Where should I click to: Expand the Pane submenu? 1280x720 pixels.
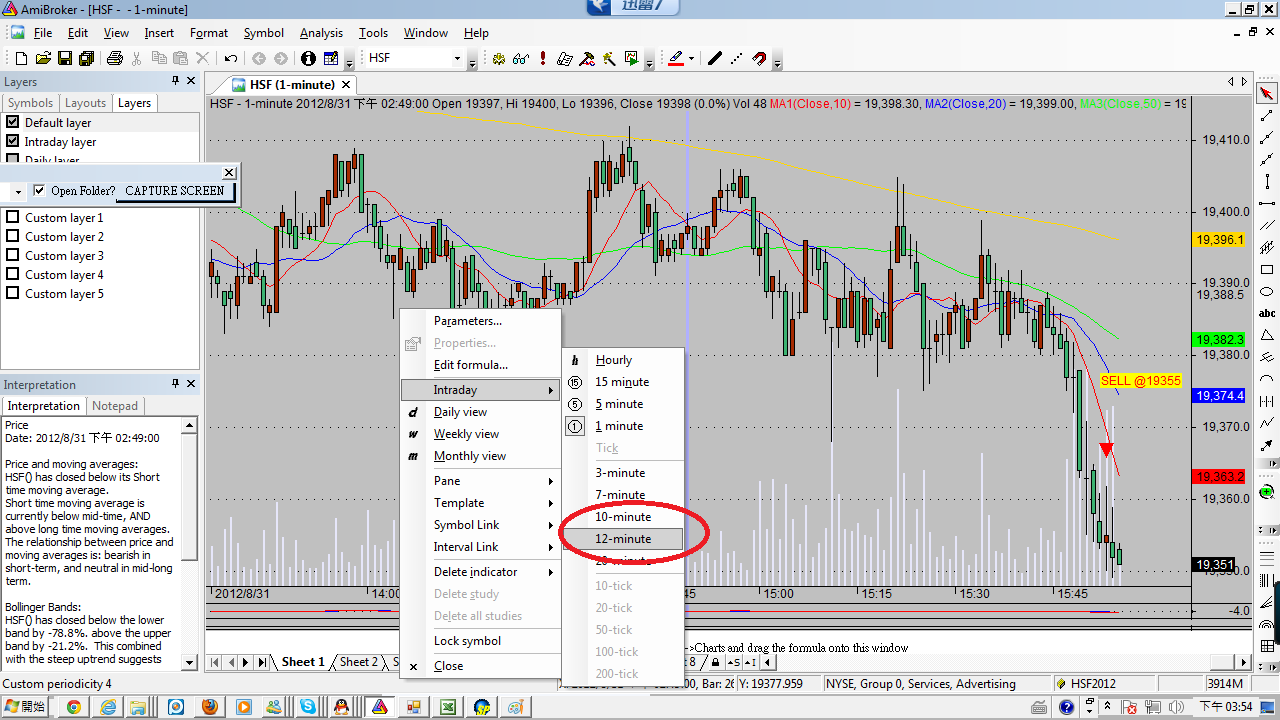pyautogui.click(x=479, y=480)
